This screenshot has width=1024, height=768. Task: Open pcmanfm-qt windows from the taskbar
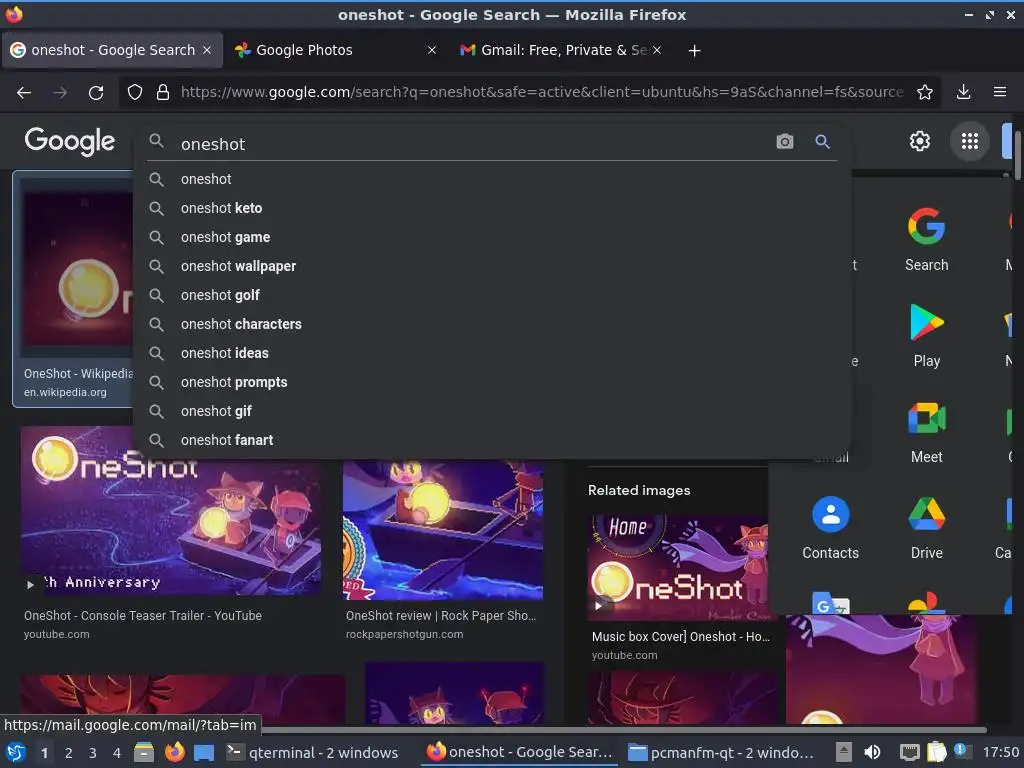click(x=722, y=753)
